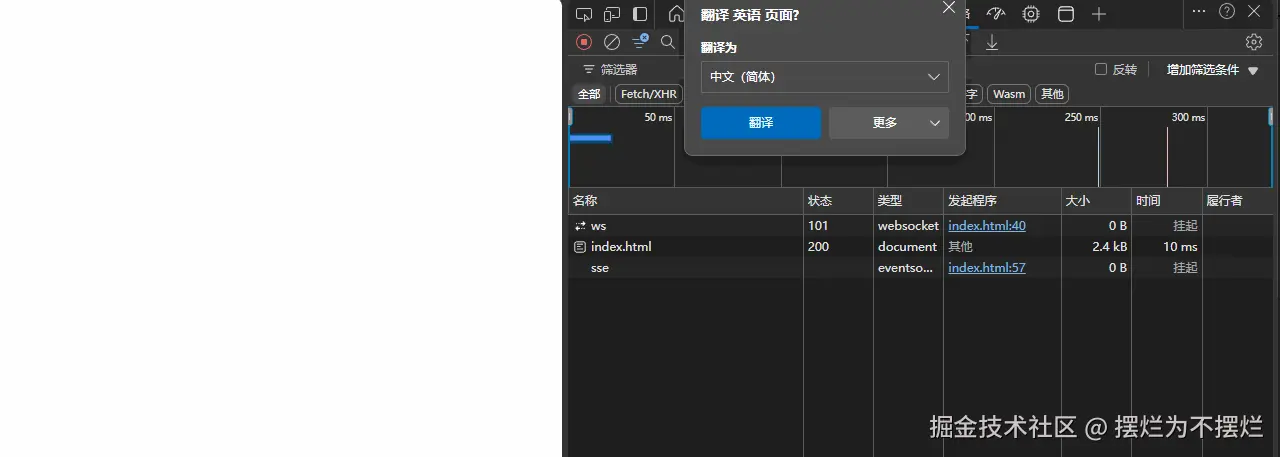Image resolution: width=1280 pixels, height=457 pixels.
Task: Toggle the DevTools sidebar dock icon
Action: (640, 14)
